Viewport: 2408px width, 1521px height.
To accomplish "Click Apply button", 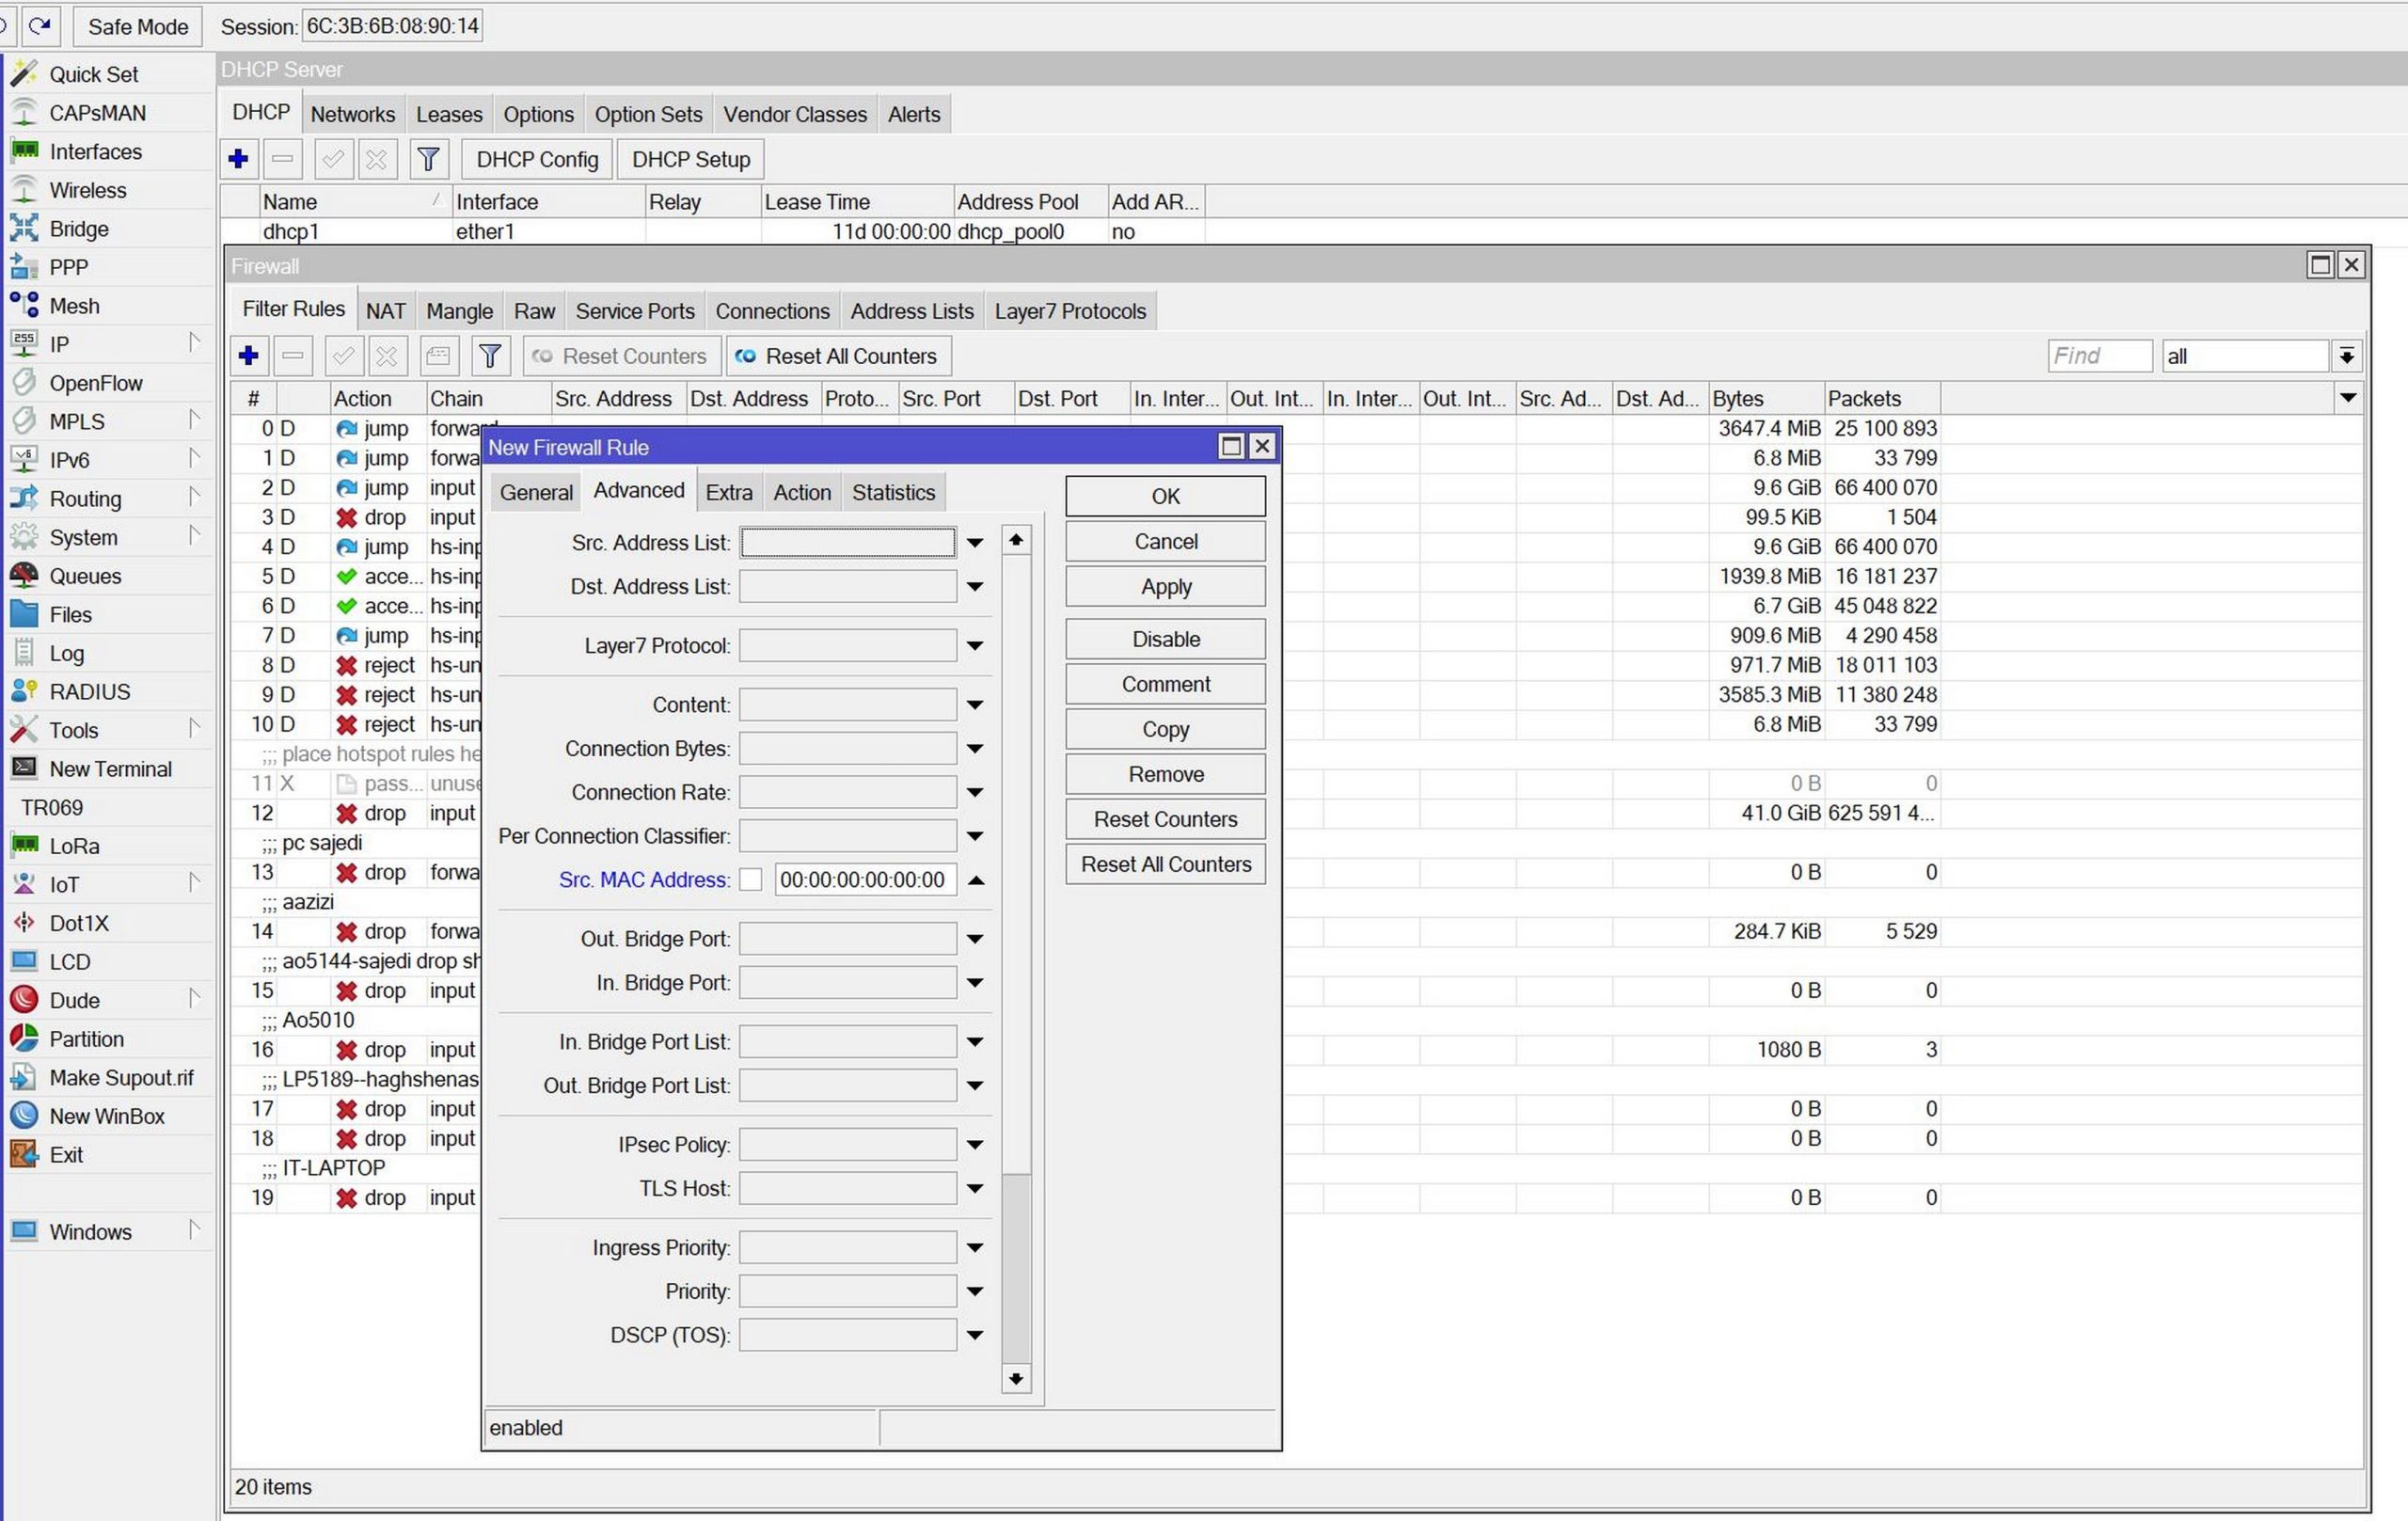I will 1165,587.
